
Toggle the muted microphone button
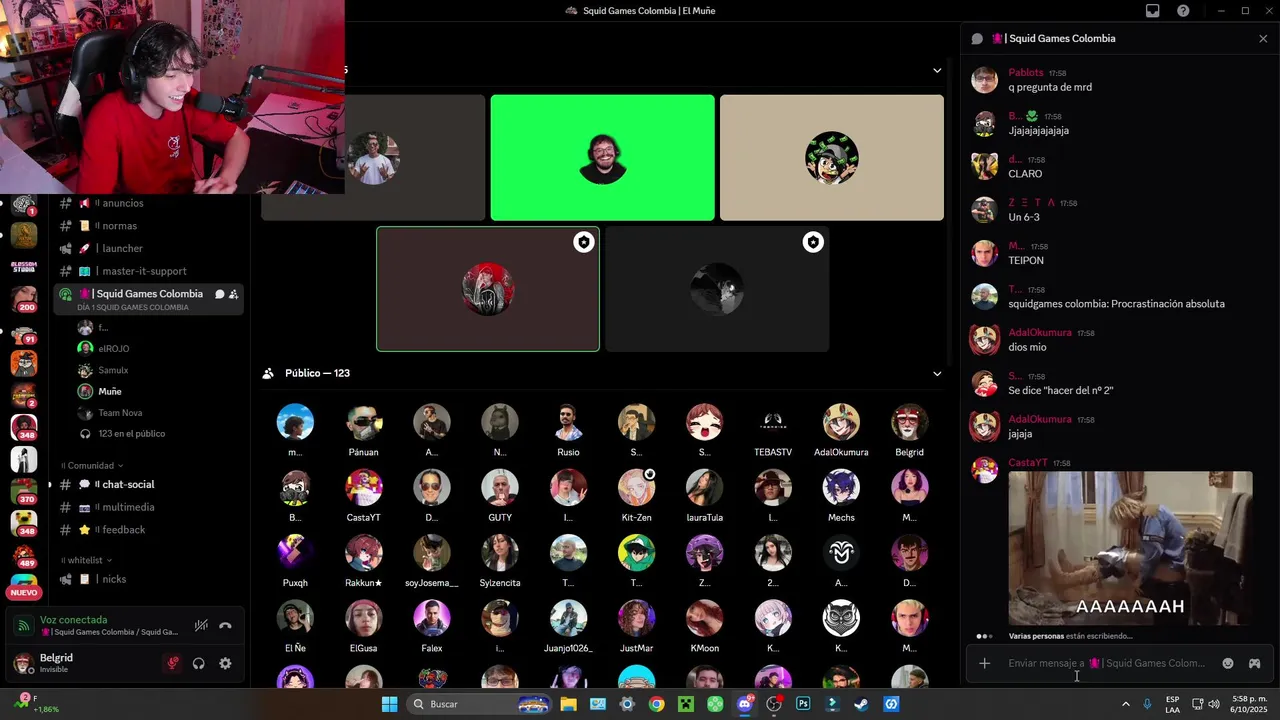click(x=173, y=663)
